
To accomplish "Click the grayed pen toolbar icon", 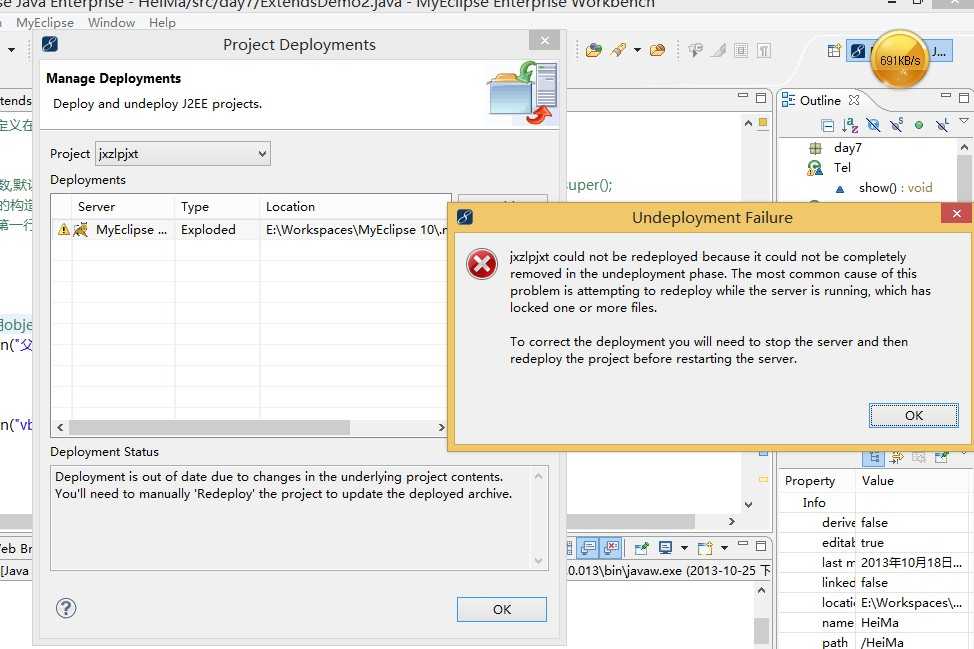I will click(719, 50).
